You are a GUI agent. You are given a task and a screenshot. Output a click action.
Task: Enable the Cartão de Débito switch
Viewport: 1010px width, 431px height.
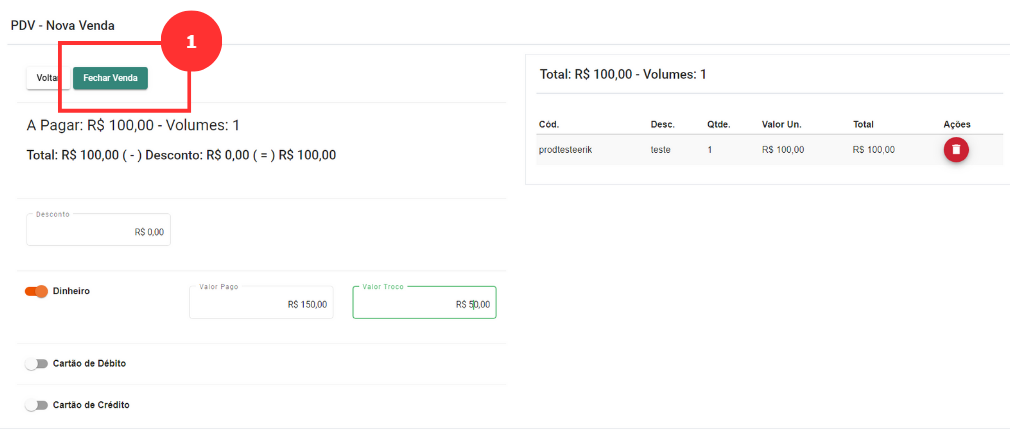[37, 363]
